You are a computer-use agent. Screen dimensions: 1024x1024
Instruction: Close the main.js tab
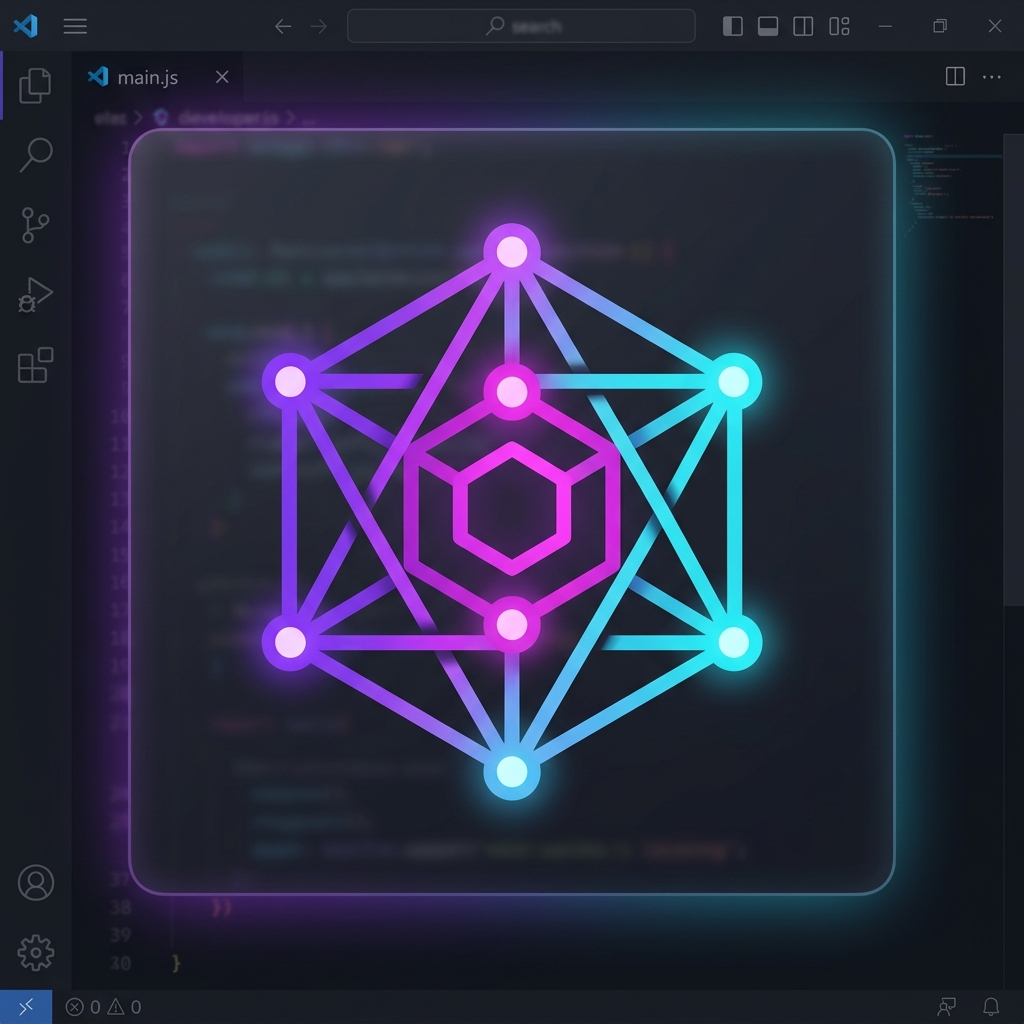(x=222, y=77)
